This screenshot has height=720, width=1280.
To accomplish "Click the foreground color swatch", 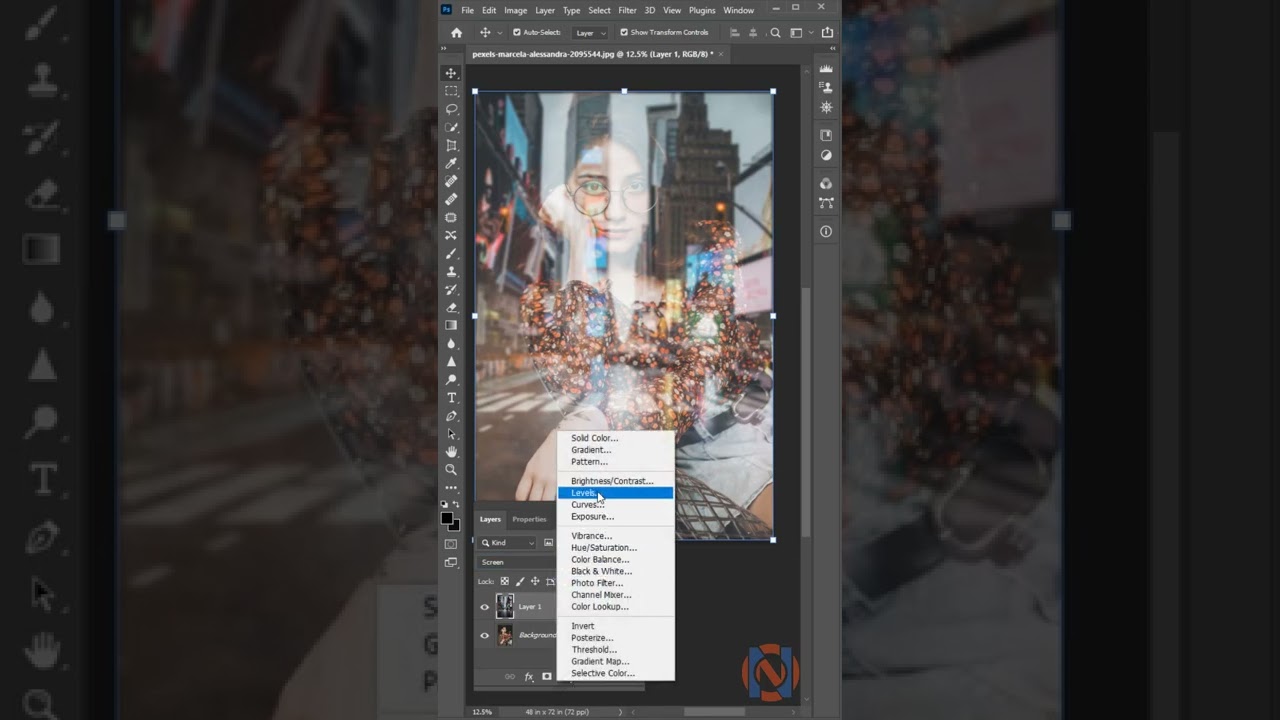I will [x=447, y=518].
